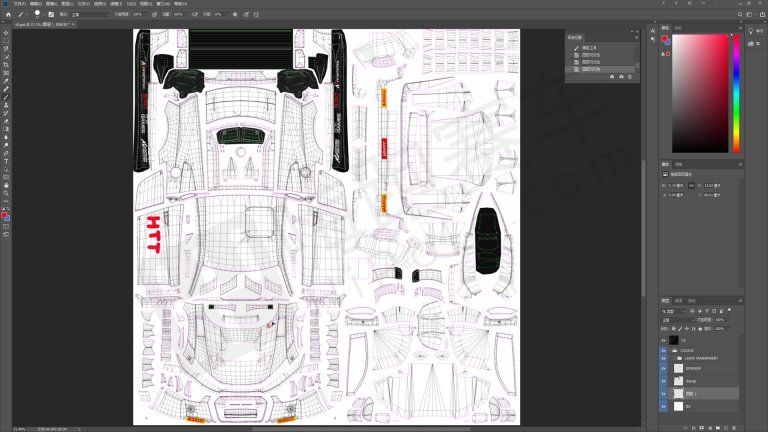The image size is (768, 432).
Task: Hide the 背景 background layer
Action: pyautogui.click(x=663, y=406)
